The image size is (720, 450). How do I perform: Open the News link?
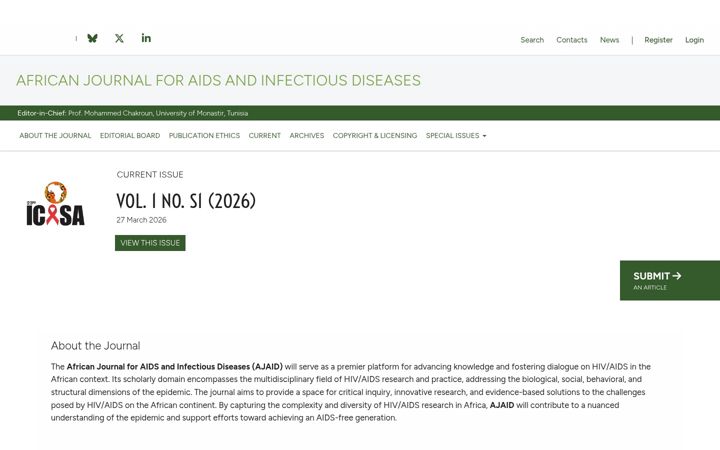(609, 40)
